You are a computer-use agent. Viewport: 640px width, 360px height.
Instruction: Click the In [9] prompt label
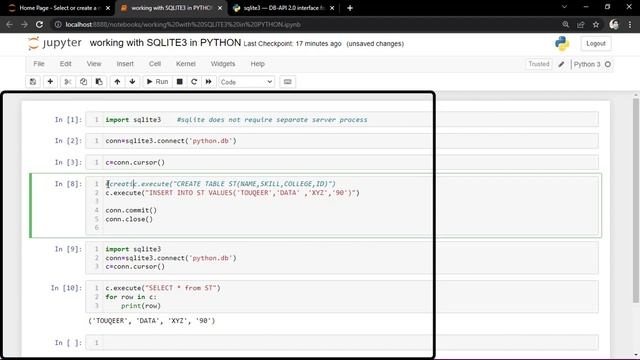68,249
